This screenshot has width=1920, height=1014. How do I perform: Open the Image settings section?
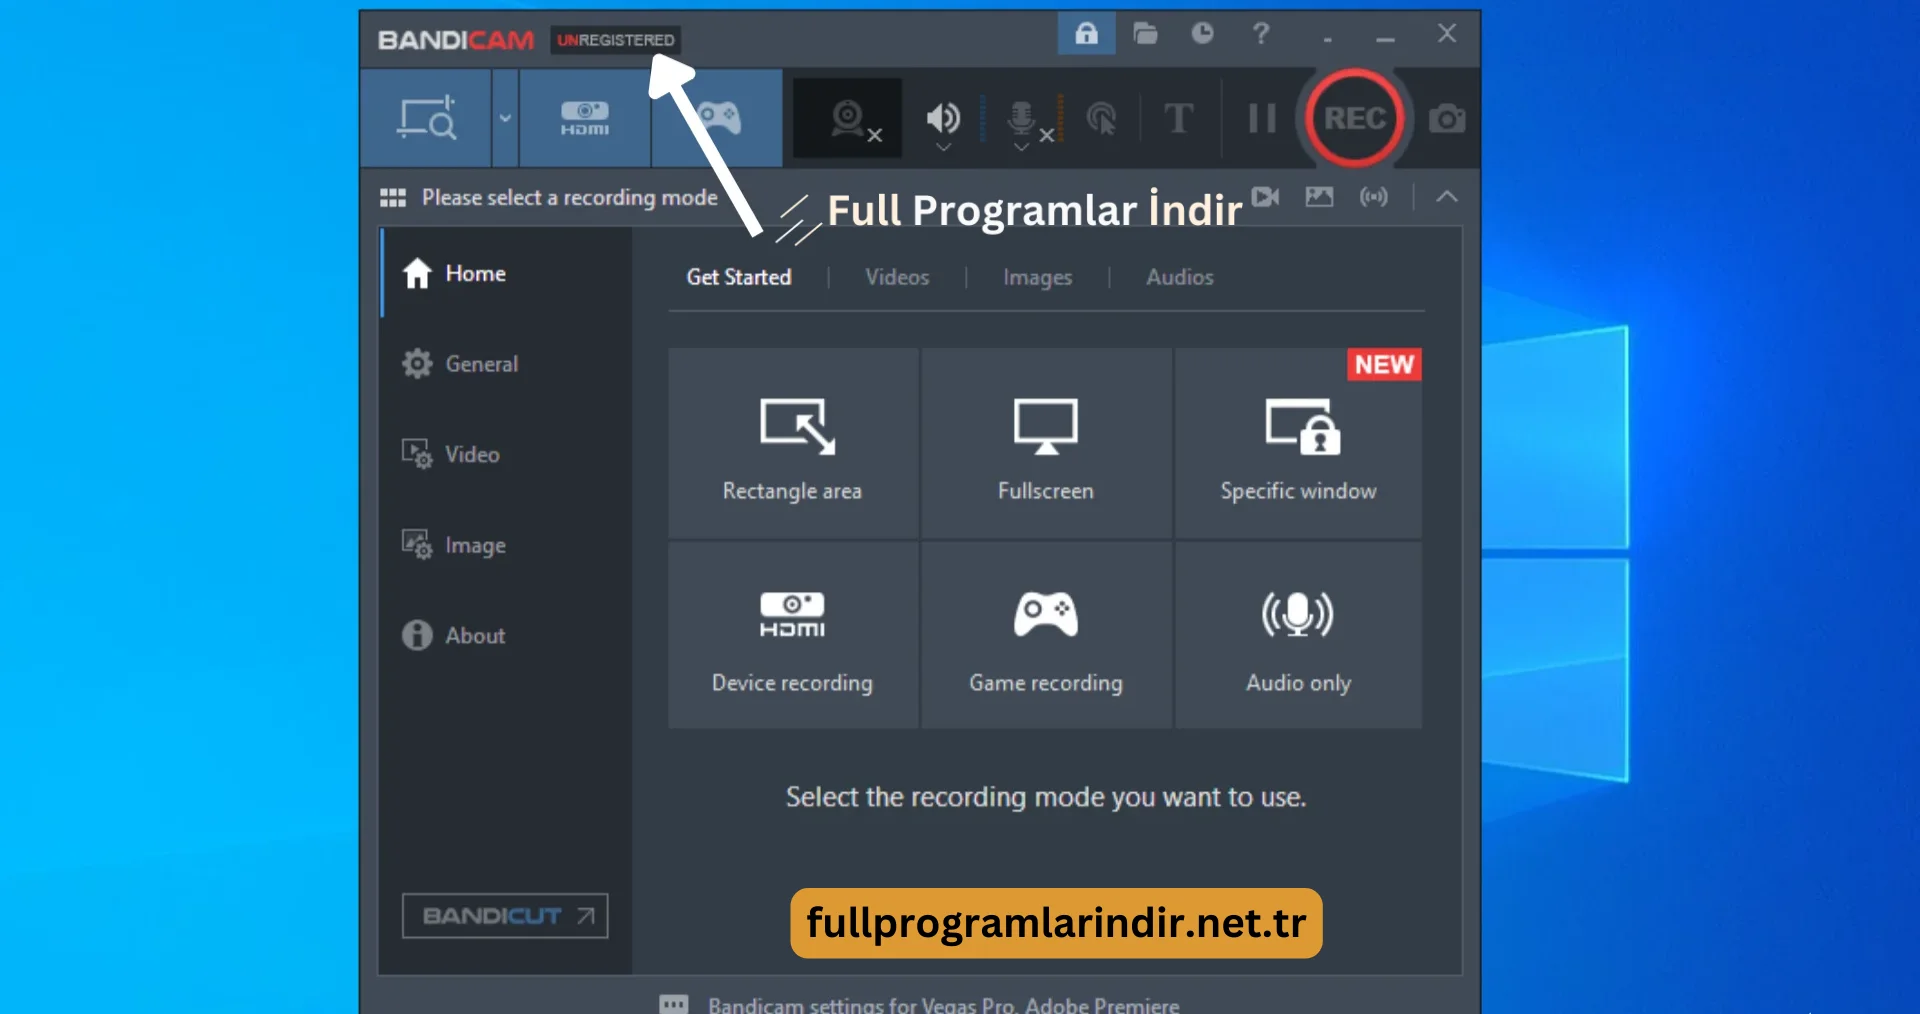(x=506, y=545)
